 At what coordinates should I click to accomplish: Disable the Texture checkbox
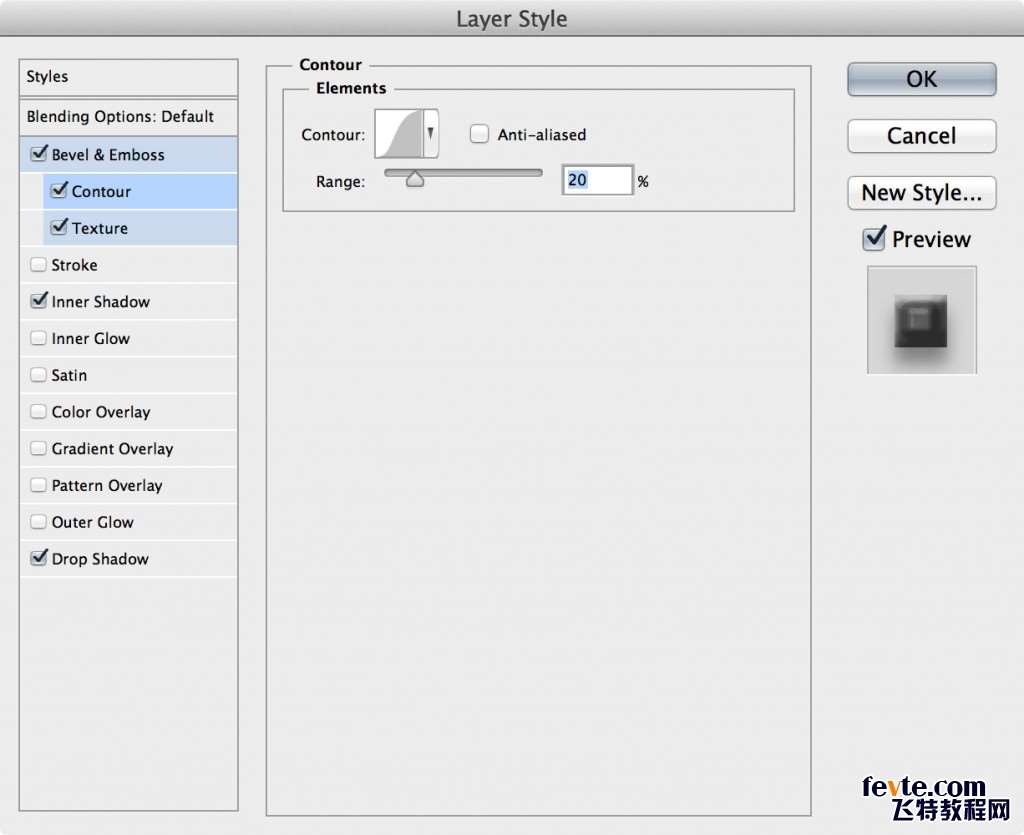click(x=59, y=228)
